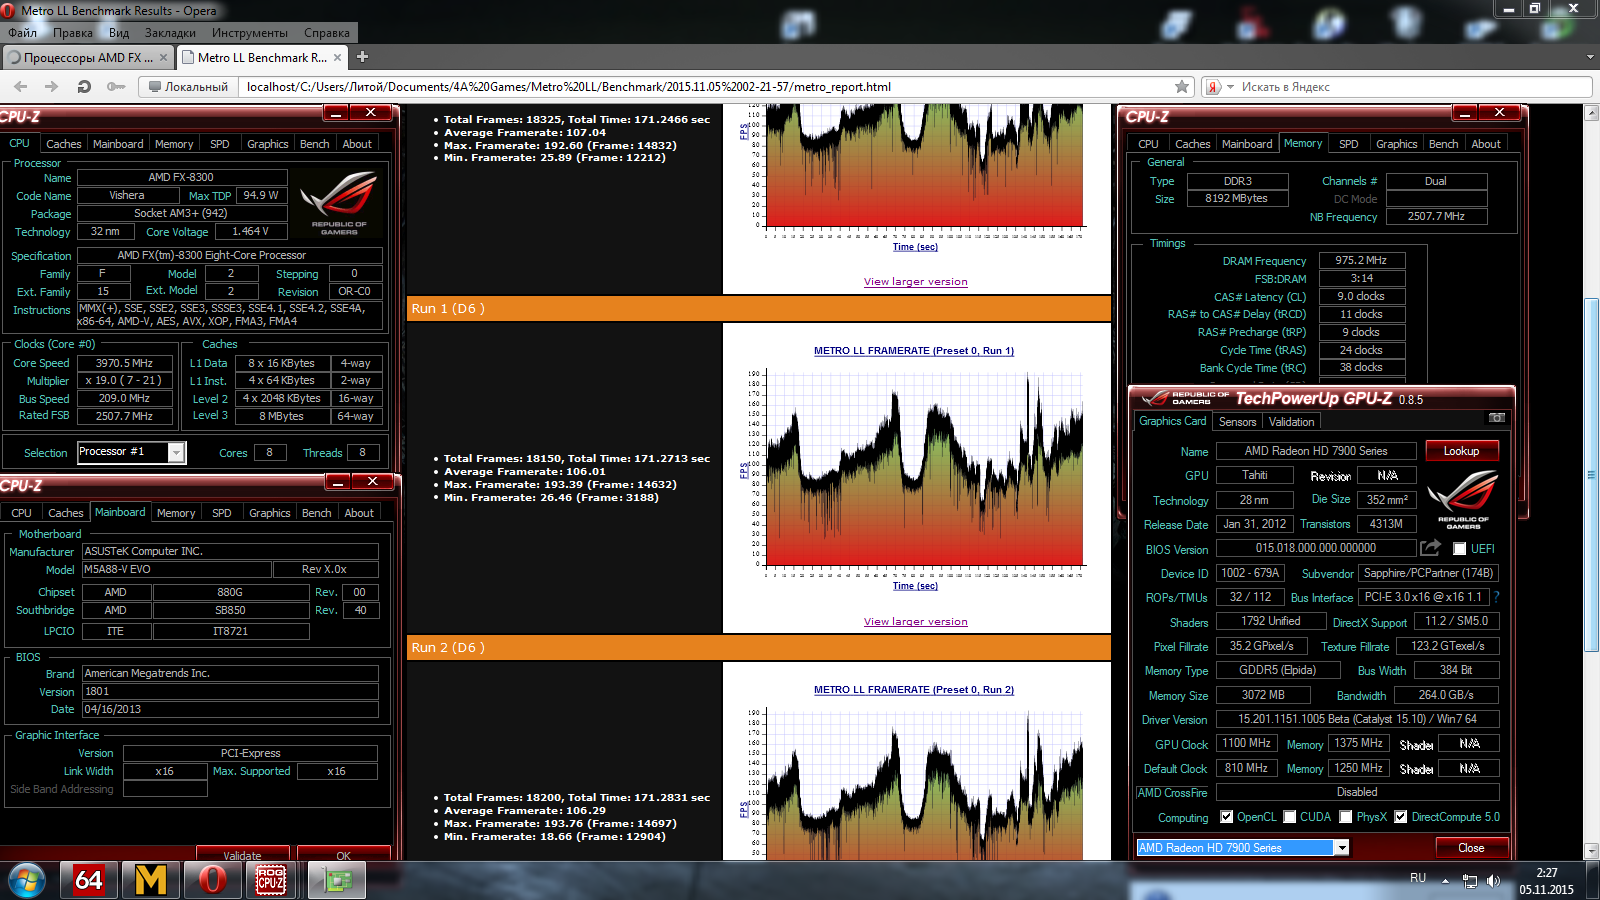
Task: Toggle the UEFI checkbox in GPU-Z
Action: (1460, 548)
